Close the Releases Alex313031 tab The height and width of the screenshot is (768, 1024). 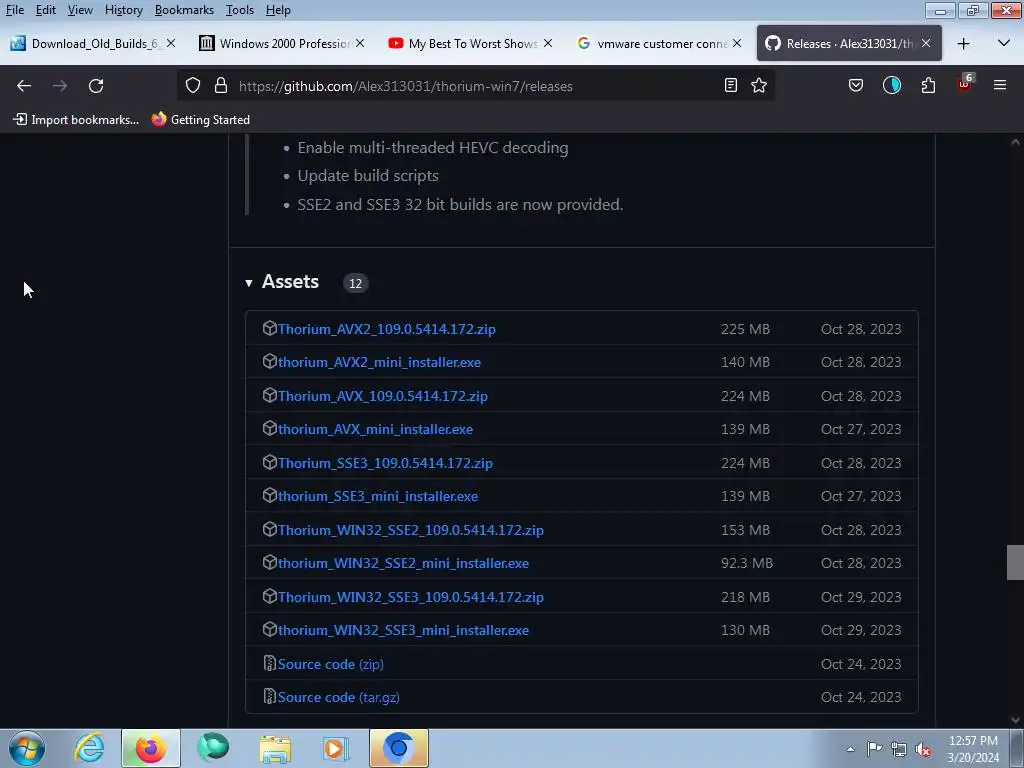point(926,44)
